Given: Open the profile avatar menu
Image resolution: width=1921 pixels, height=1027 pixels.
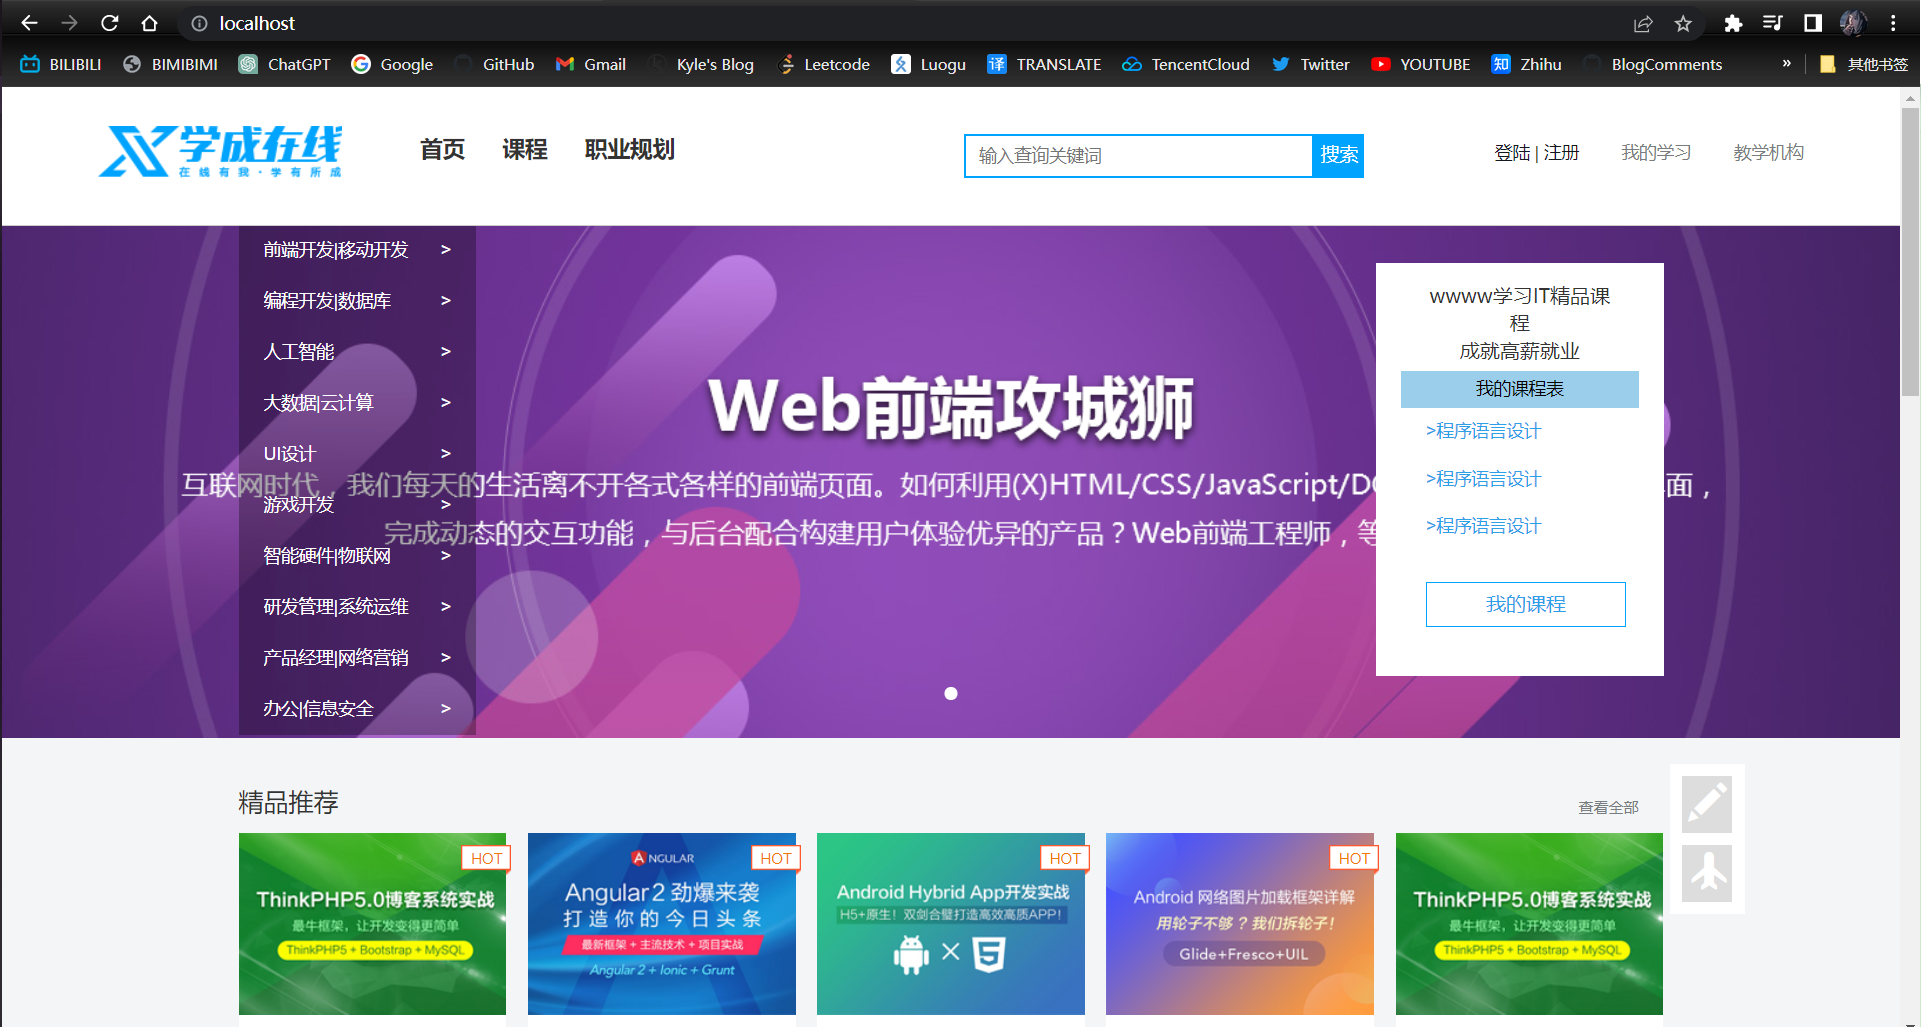Looking at the screenshot, I should (1852, 23).
